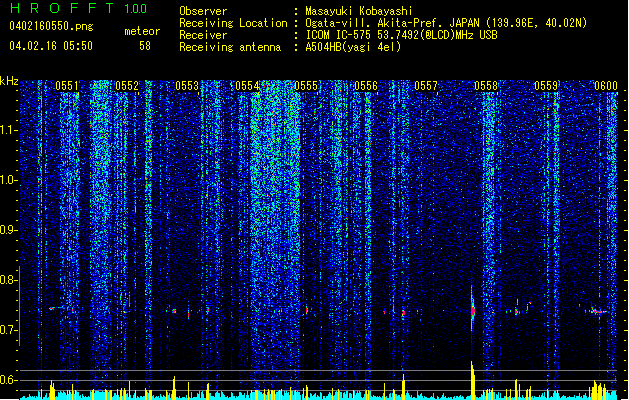Viewport: 629px width, 400px height.
Task: Click the 0553 time marker
Action: pos(187,86)
